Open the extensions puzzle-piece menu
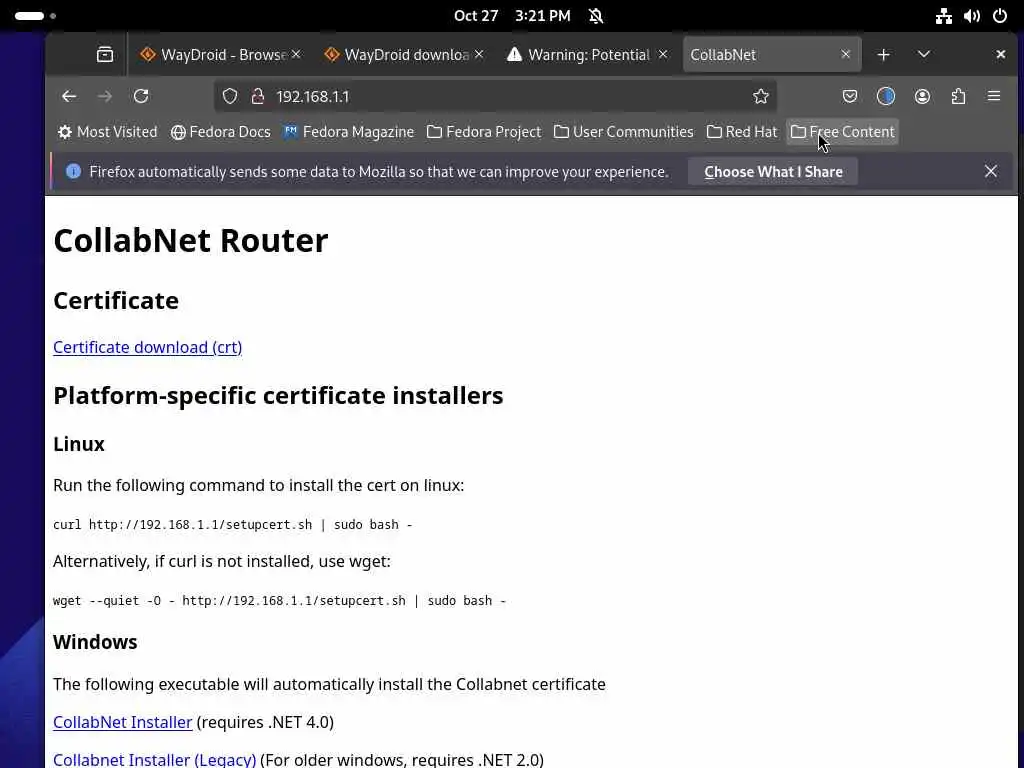 point(958,97)
